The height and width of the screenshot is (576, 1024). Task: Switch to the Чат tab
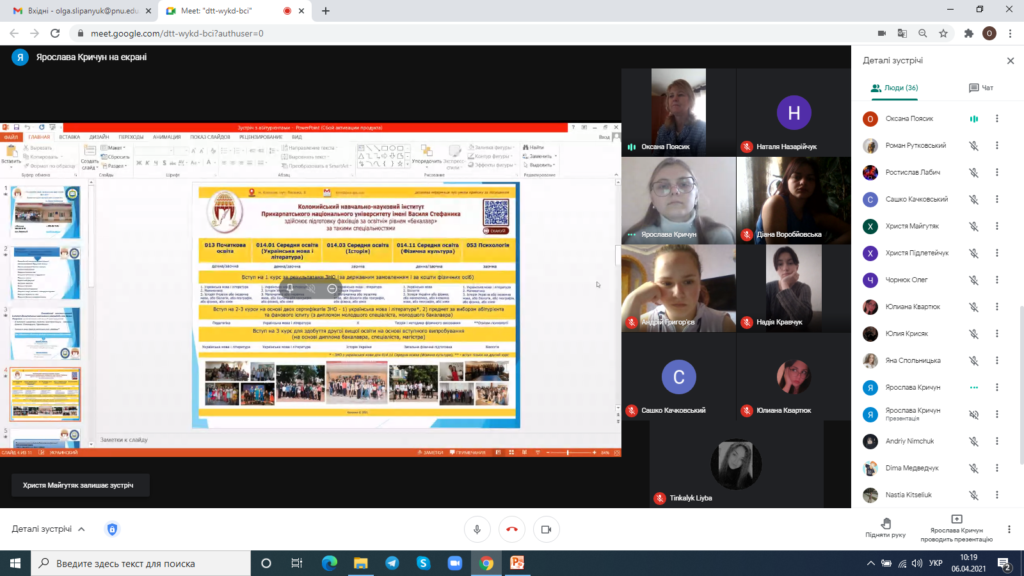pyautogui.click(x=981, y=88)
